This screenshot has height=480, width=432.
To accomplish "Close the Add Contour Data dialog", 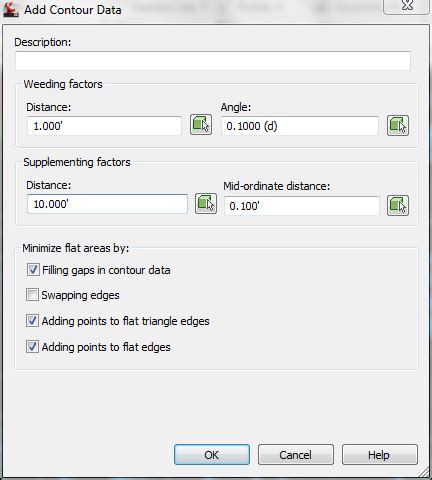I will 407,6.
